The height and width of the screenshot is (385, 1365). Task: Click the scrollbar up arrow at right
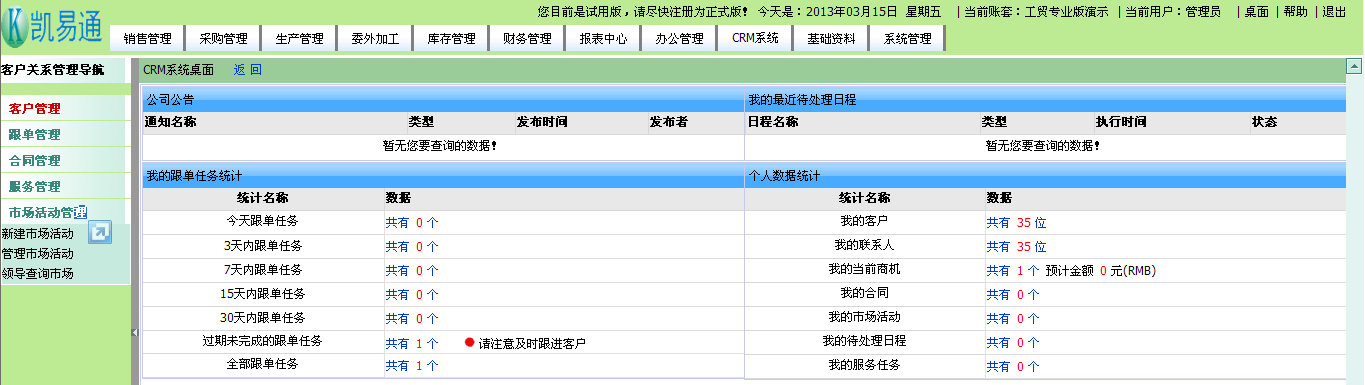coord(1354,68)
